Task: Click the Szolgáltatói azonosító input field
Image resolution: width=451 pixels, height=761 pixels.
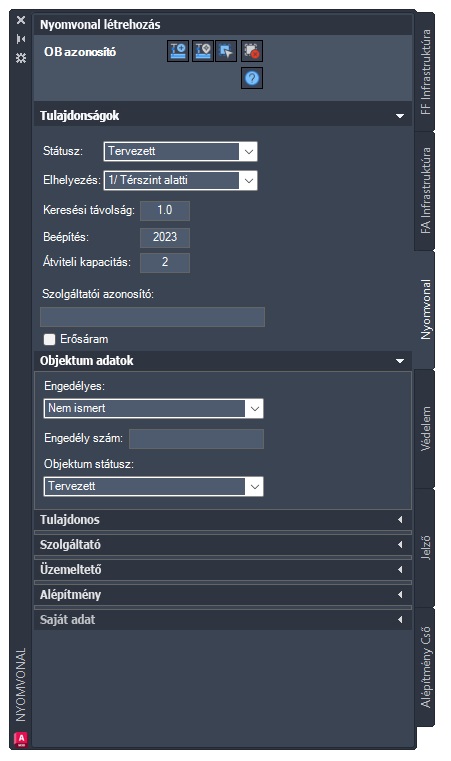Action: coord(152,317)
